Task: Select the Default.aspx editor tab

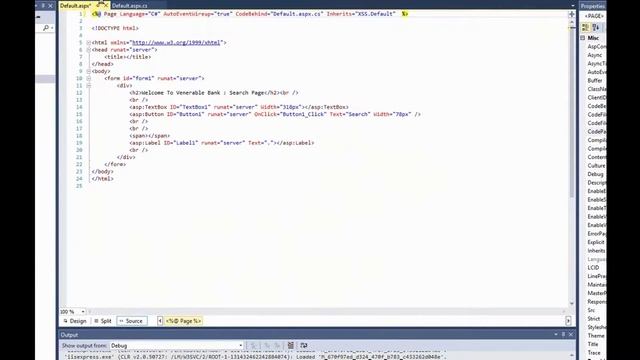Action: pyautogui.click(x=76, y=6)
